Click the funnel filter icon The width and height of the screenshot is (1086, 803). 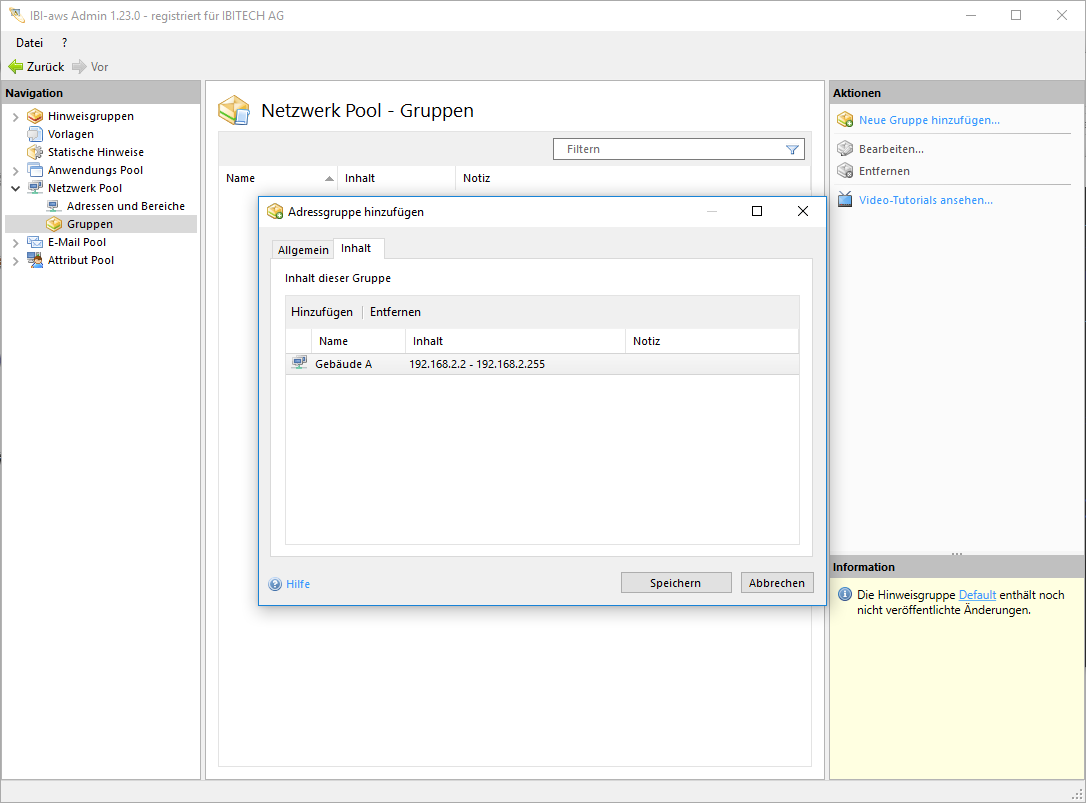(792, 149)
